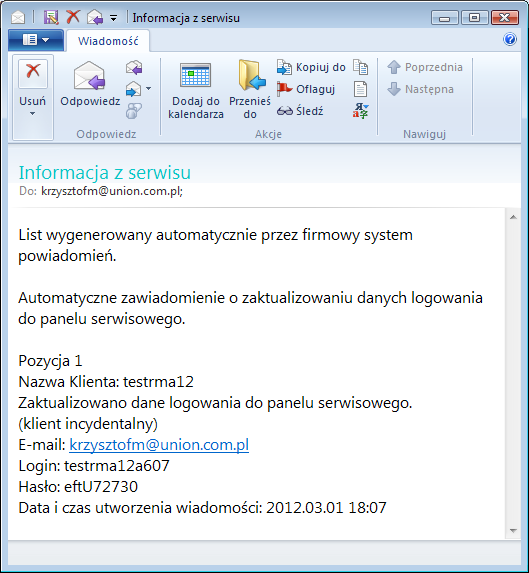Close the Informacja z serwisu window

pos(505,18)
